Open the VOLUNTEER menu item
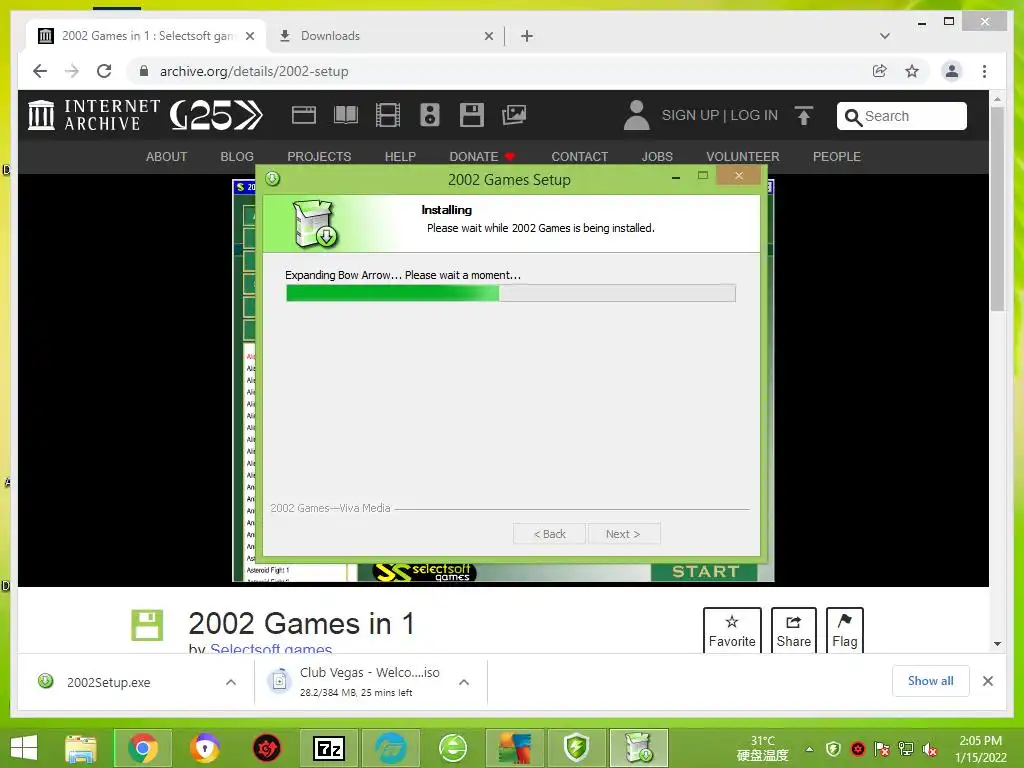Image resolution: width=1024 pixels, height=768 pixels. tap(743, 157)
